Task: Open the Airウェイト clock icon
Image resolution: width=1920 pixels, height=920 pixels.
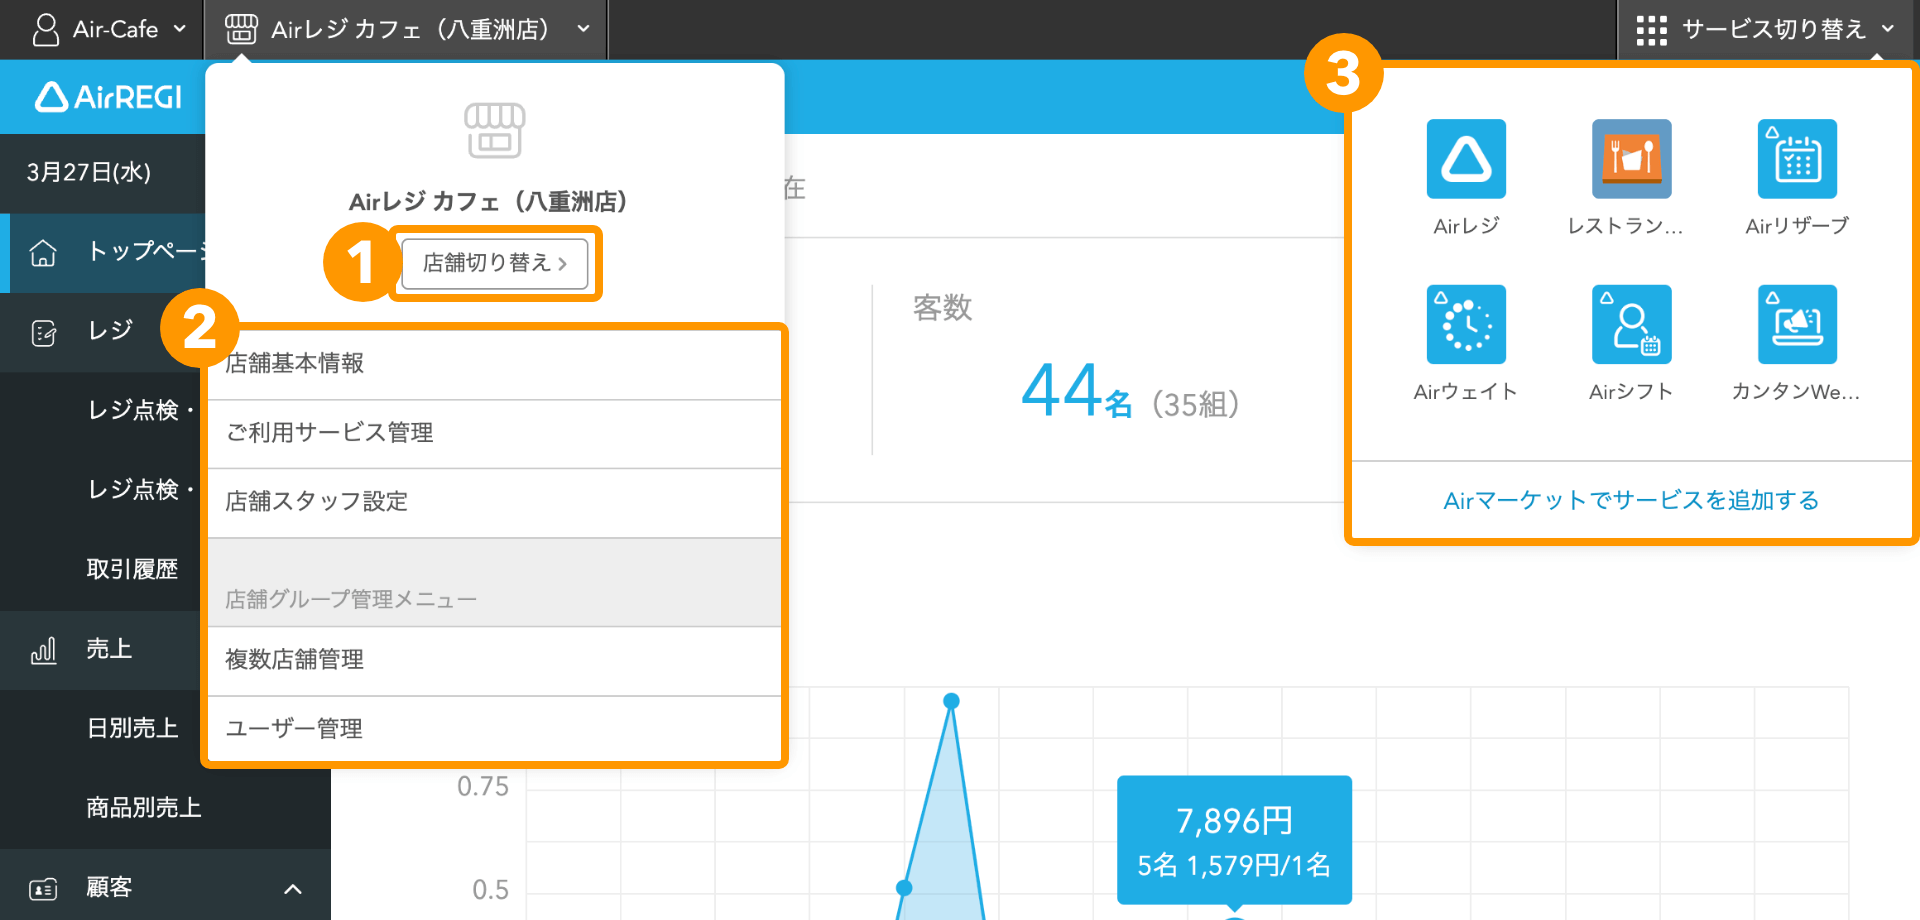Action: (x=1466, y=324)
